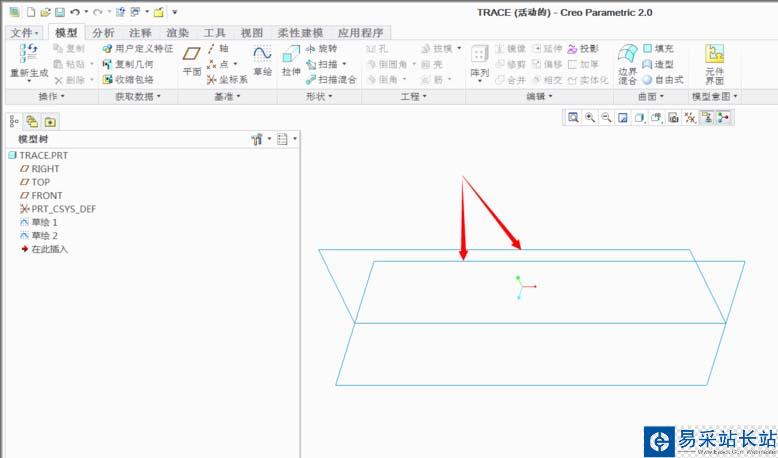Switch to the 分析 tab
The height and width of the screenshot is (458, 778).
click(103, 33)
